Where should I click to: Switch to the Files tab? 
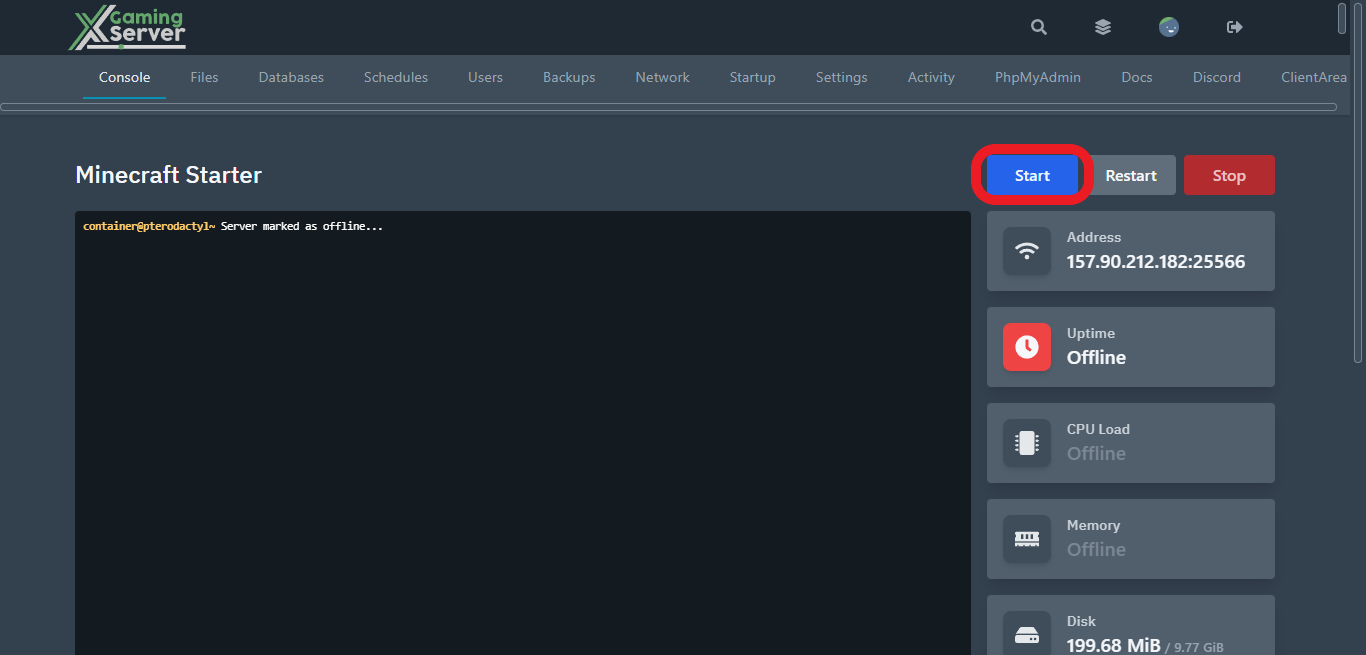coord(204,77)
